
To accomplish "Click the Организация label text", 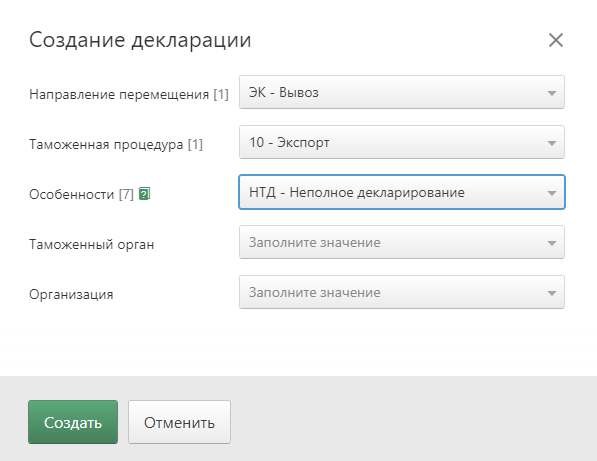I will point(71,294).
